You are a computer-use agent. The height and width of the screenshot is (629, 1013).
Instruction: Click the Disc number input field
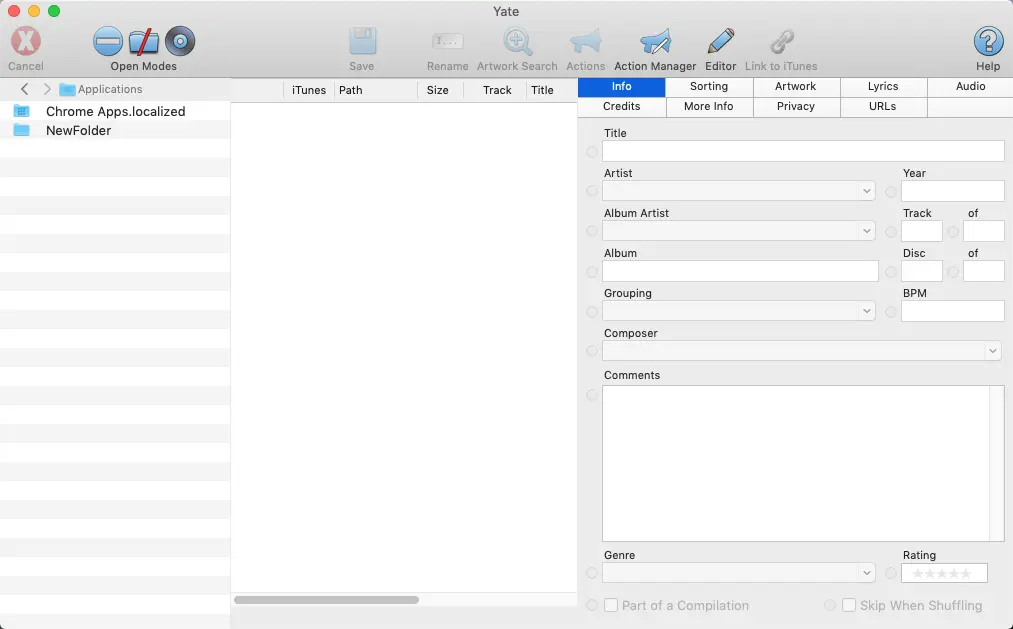[x=922, y=271]
